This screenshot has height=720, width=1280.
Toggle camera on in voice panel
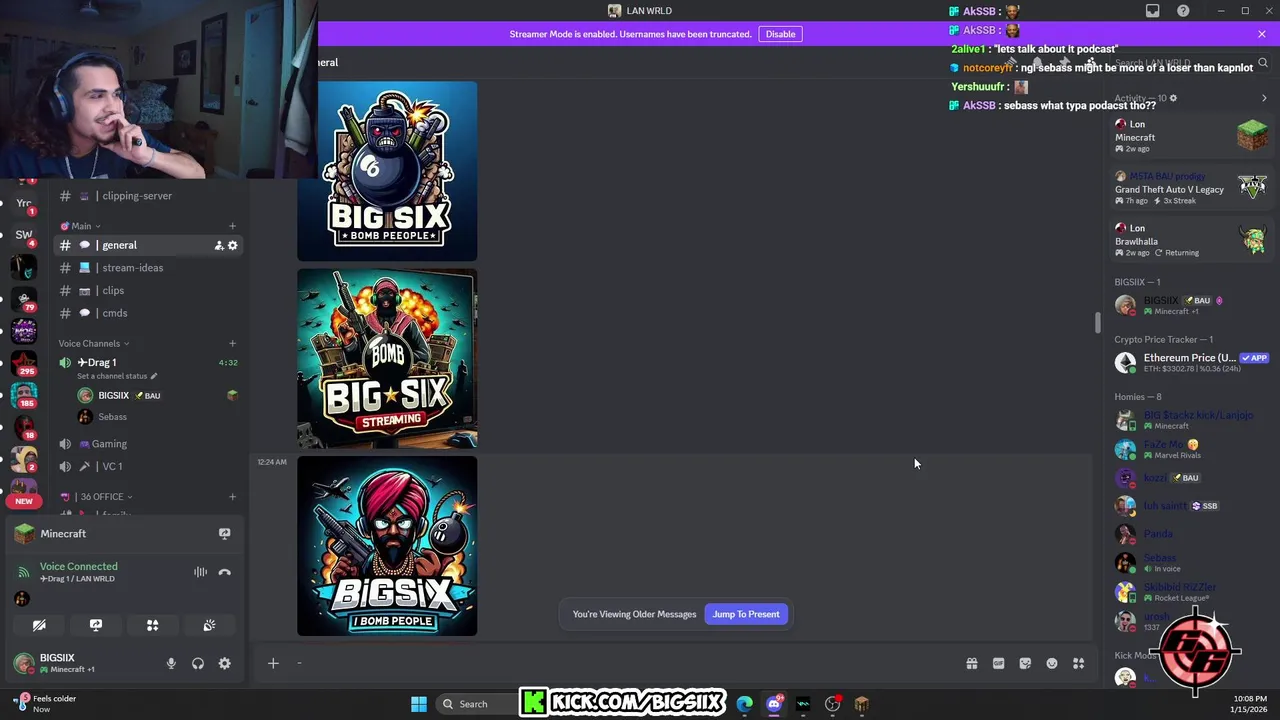39,625
